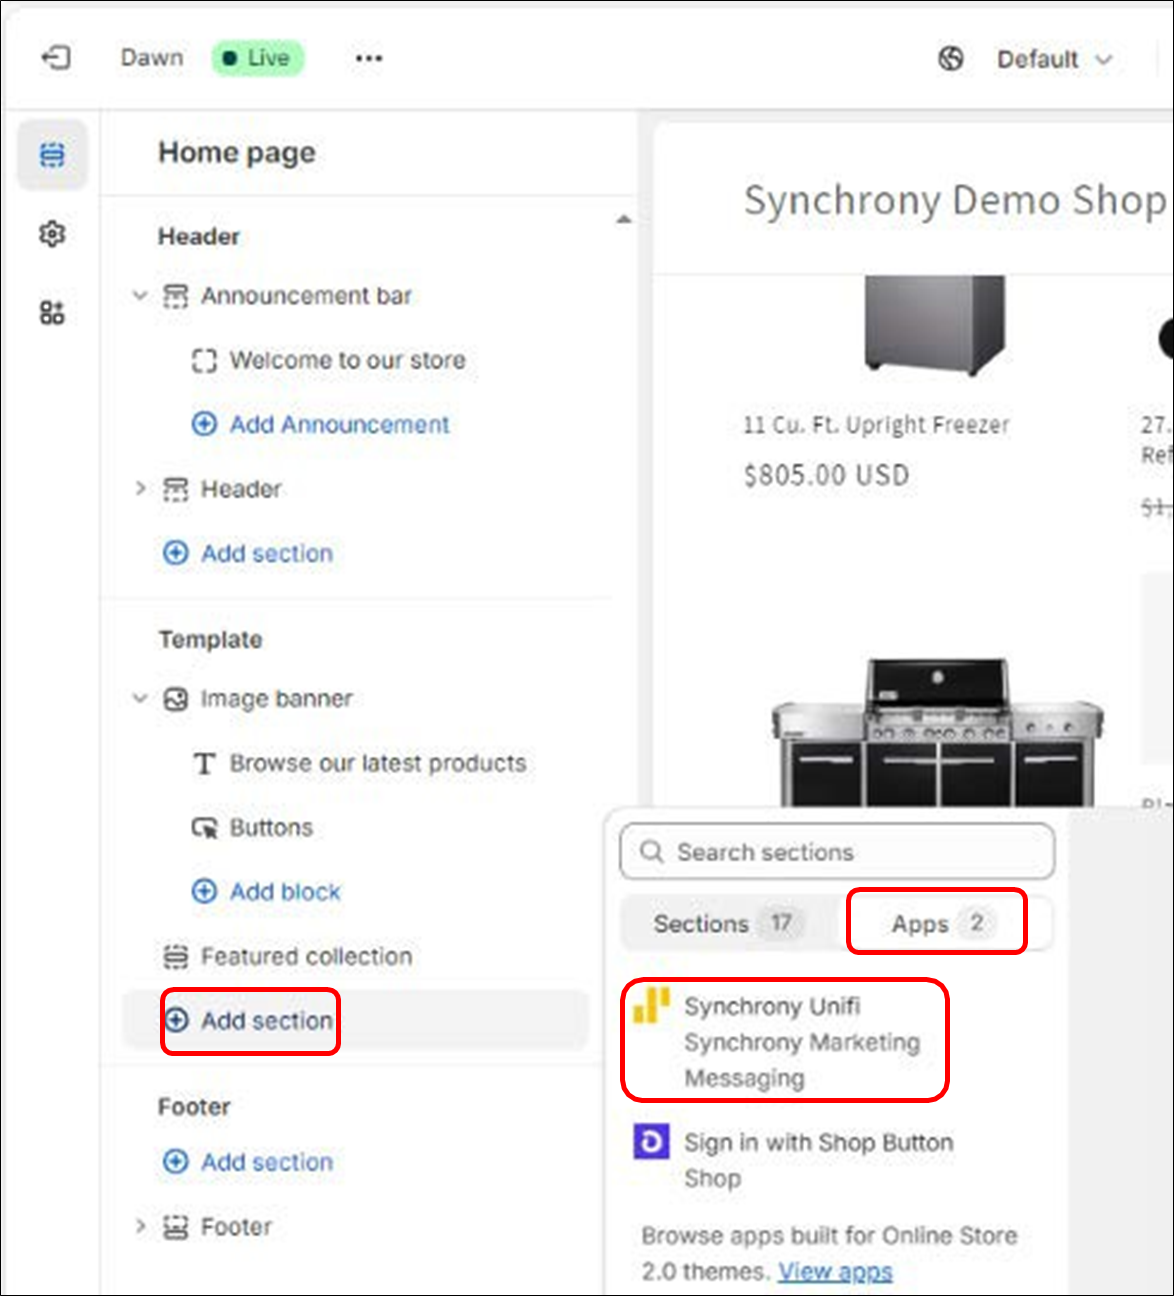
Task: Click the exit editor icon
Action: point(55,58)
